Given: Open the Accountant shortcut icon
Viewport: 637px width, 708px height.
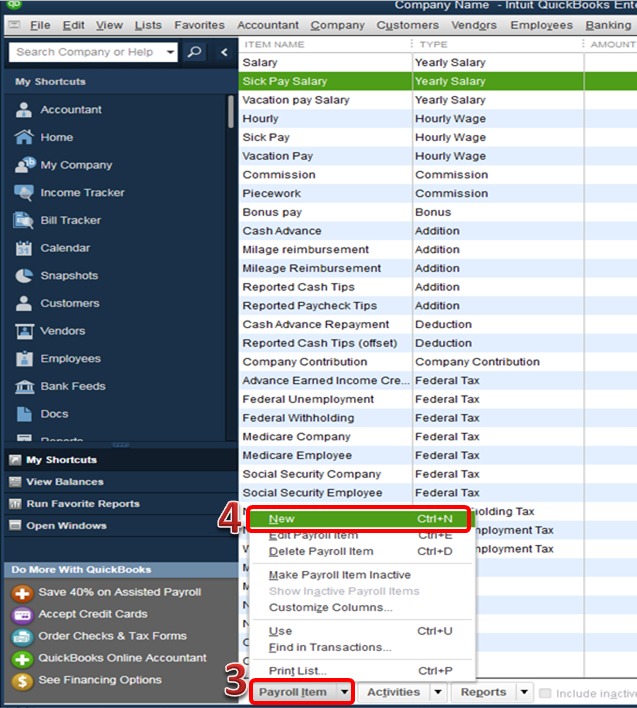Looking at the screenshot, I should tap(24, 110).
